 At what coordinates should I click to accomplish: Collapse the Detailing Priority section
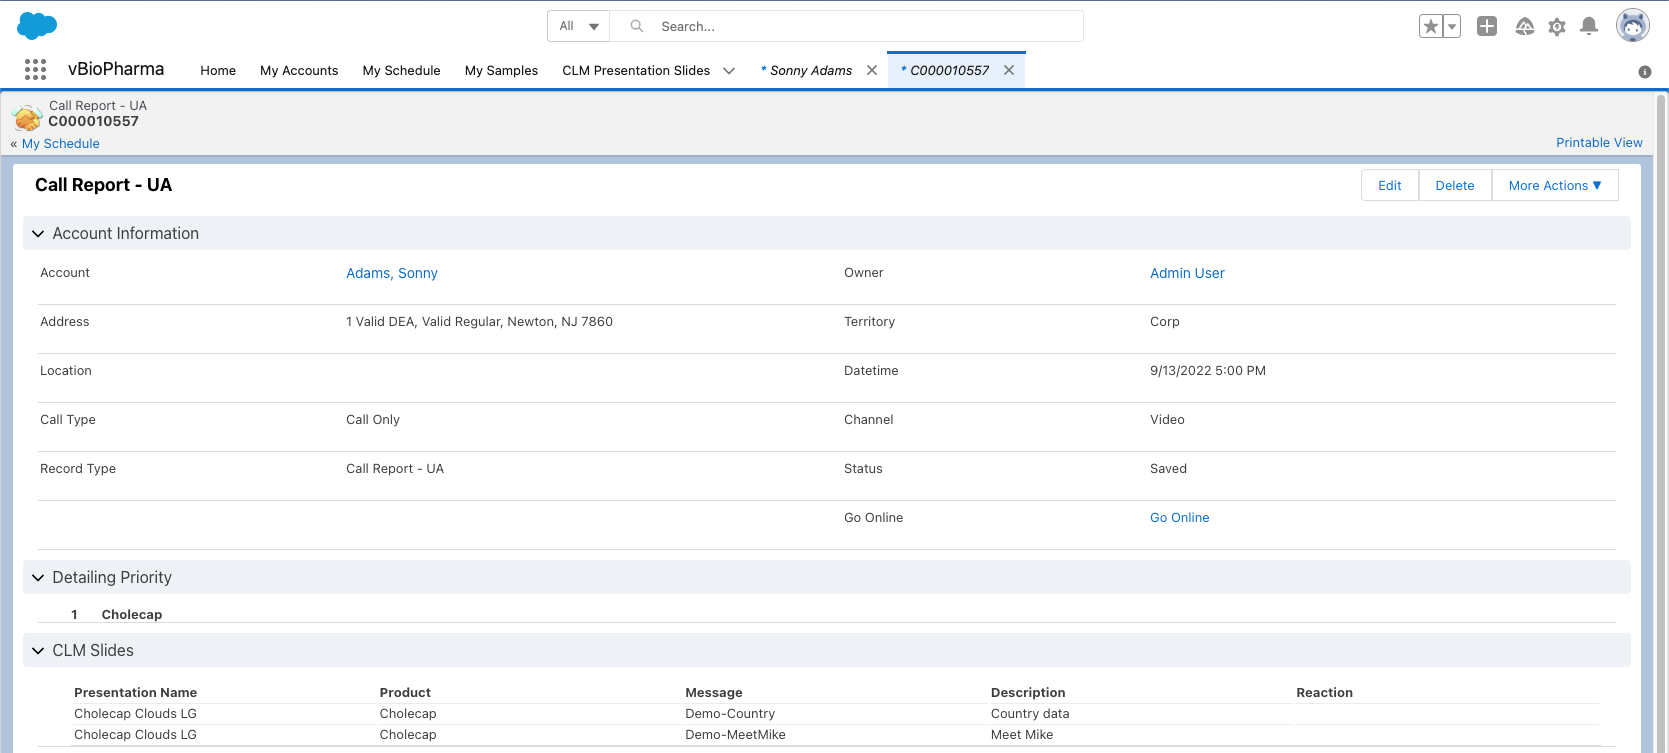(38, 578)
